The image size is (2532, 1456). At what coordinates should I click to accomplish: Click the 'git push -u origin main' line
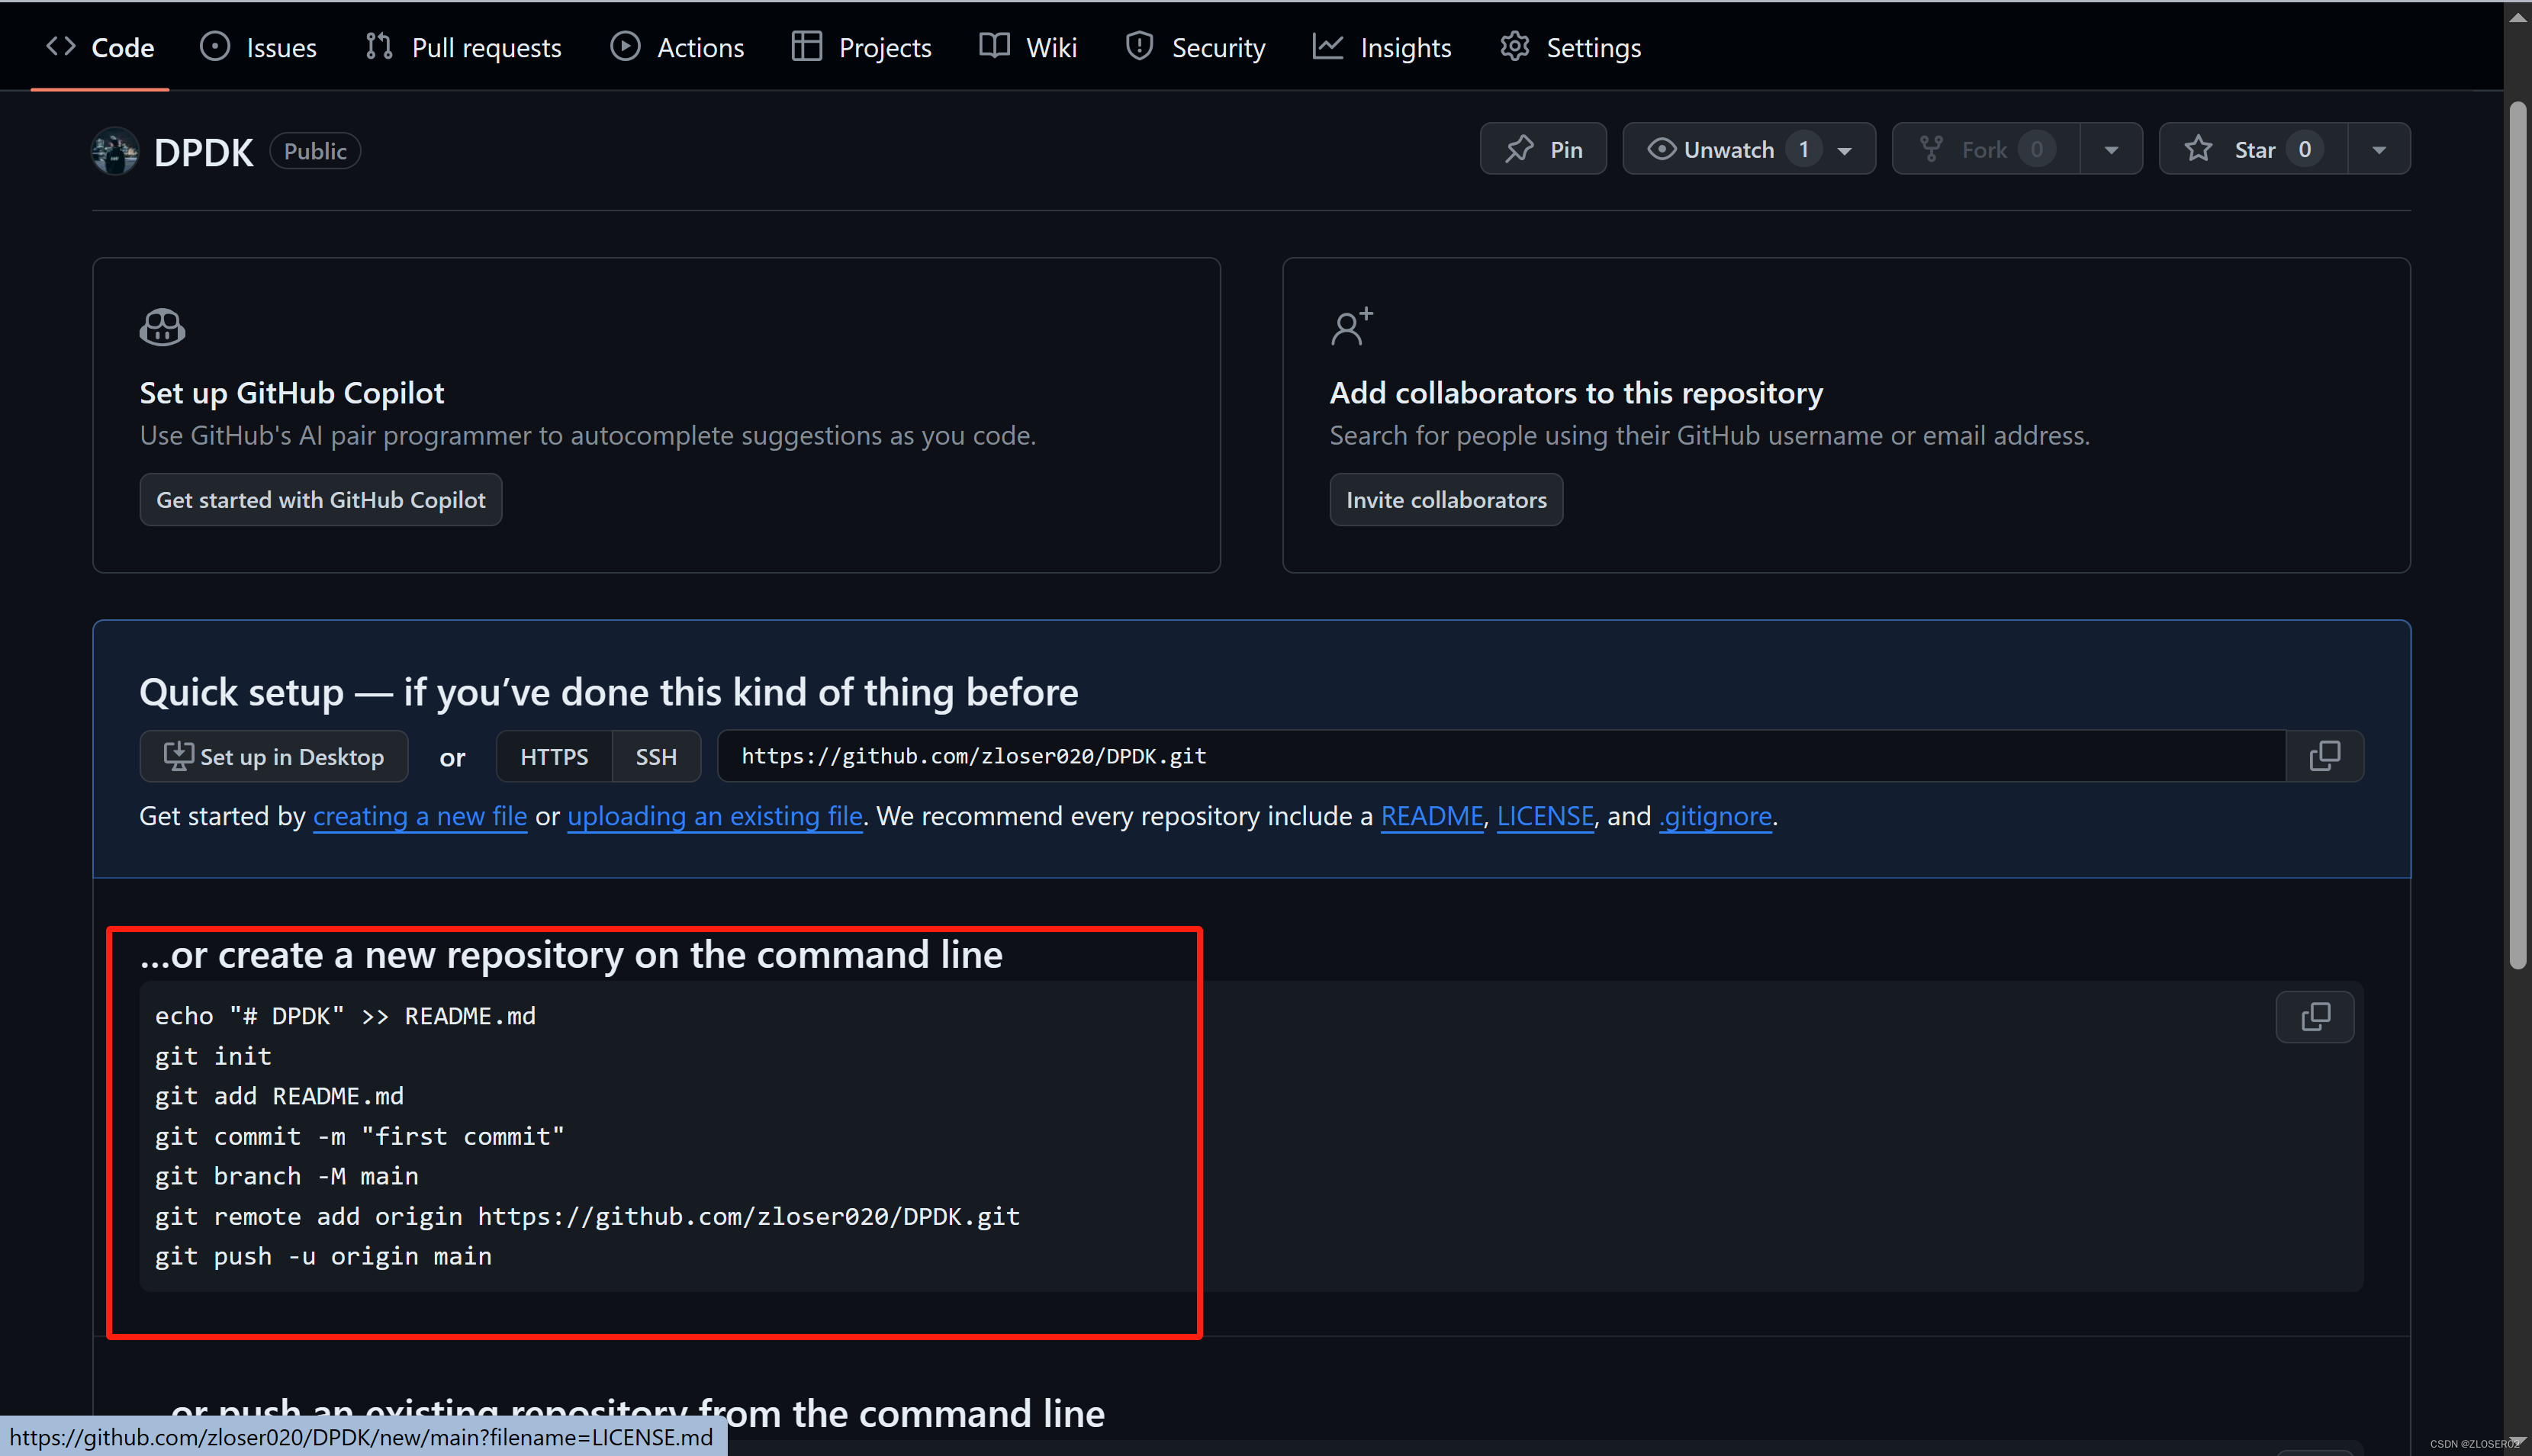(x=323, y=1256)
